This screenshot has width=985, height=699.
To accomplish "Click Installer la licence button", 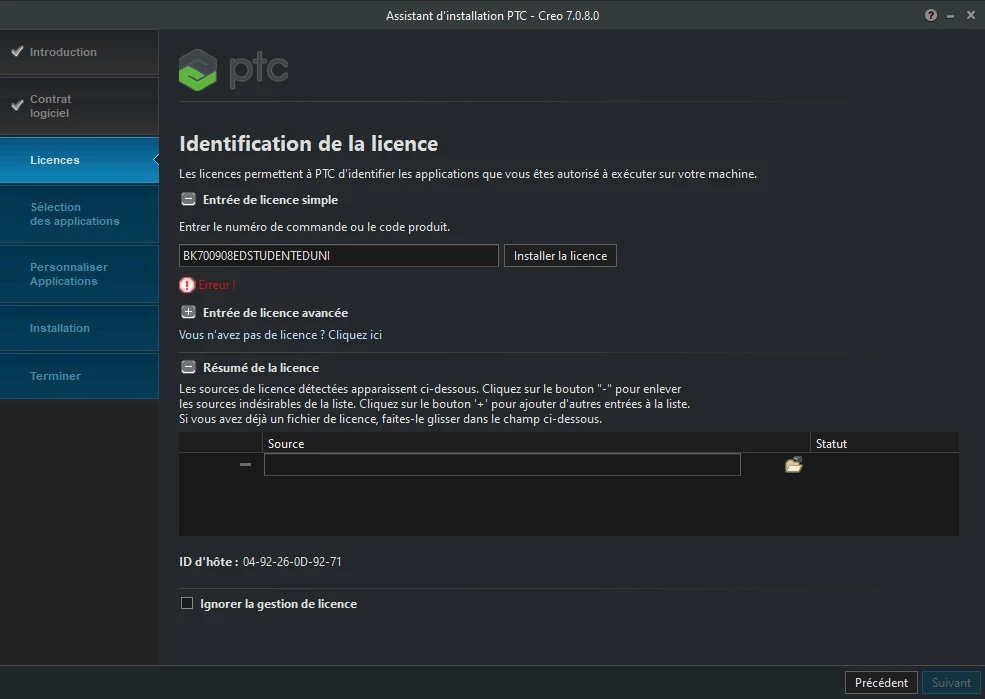I will (560, 256).
